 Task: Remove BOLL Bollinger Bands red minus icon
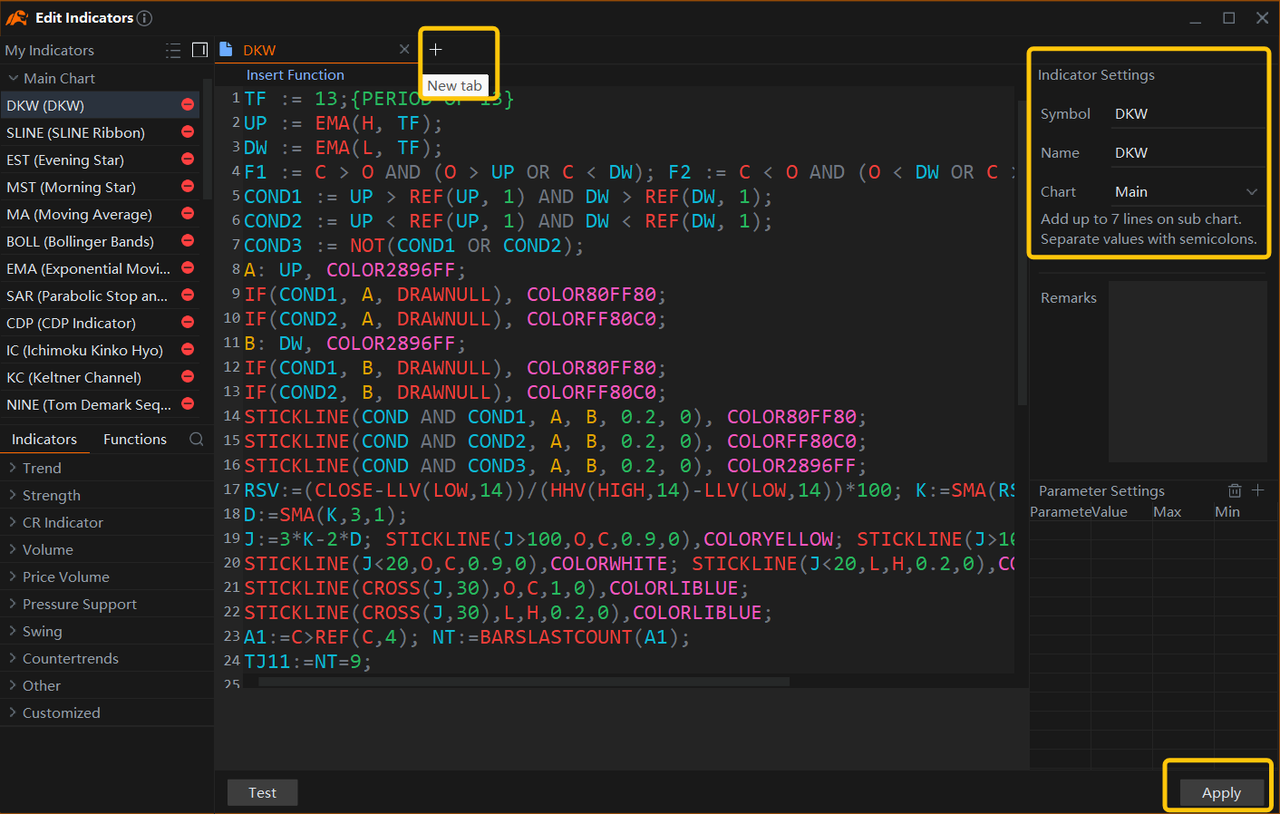tap(187, 241)
